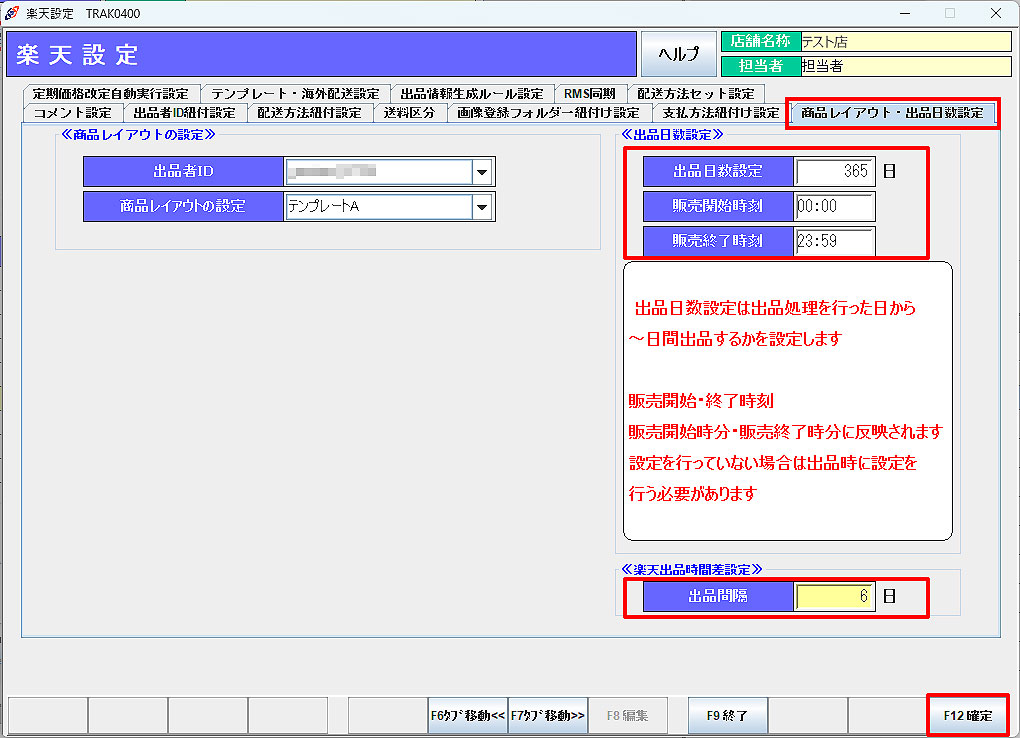Switch to the 支払方法紐付け設定 tab
This screenshot has width=1020, height=738.
pos(720,113)
